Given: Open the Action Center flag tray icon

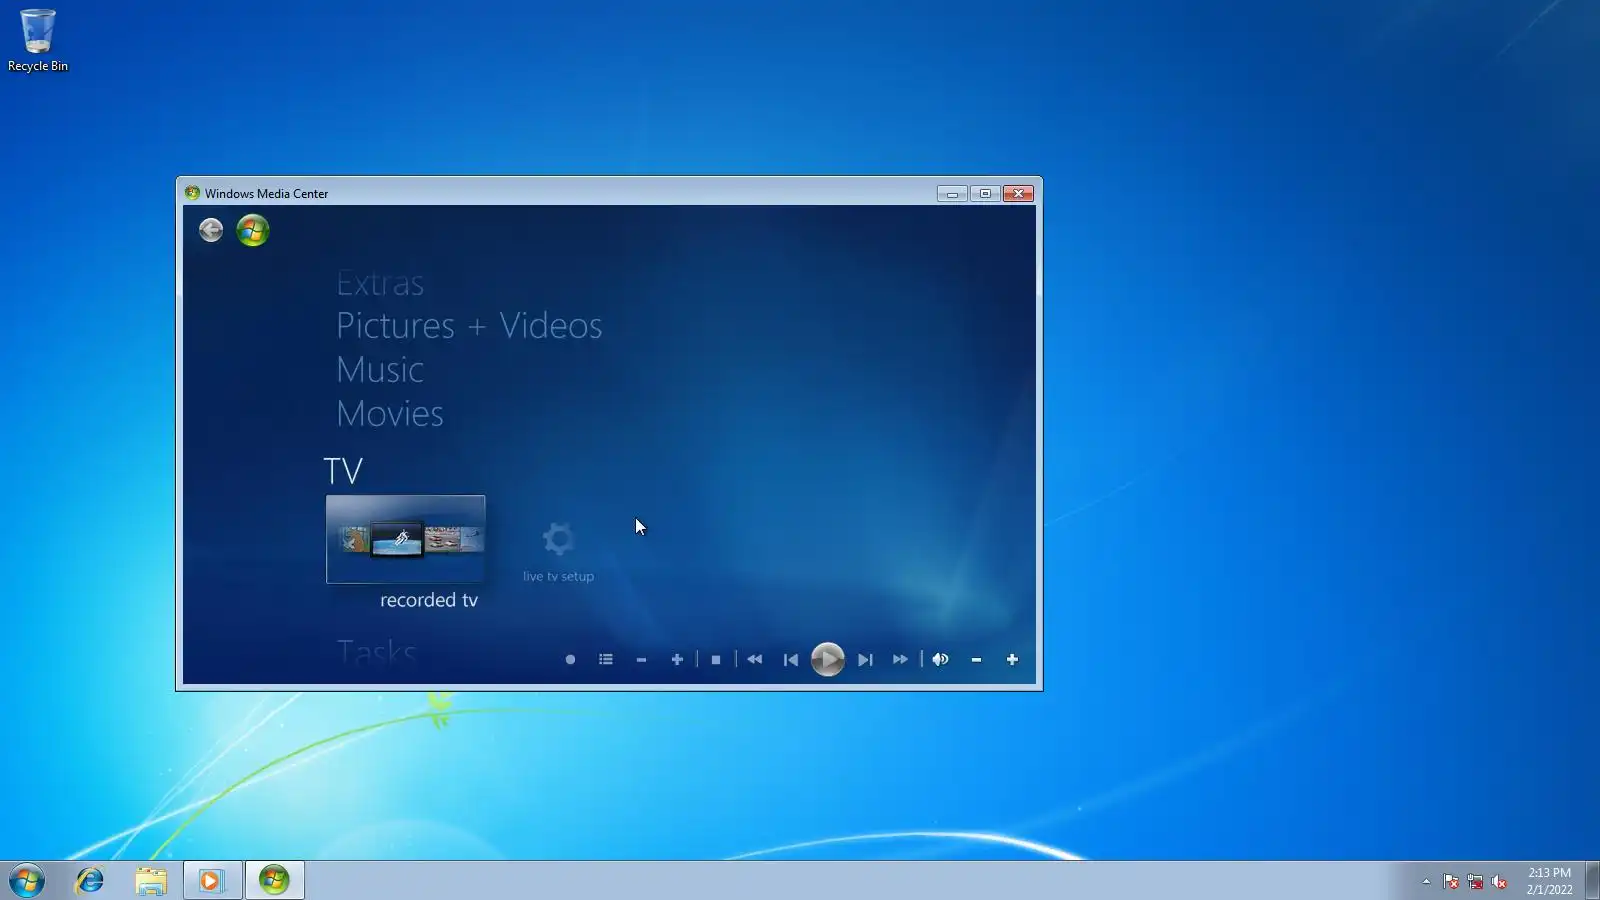Looking at the screenshot, I should [1451, 882].
